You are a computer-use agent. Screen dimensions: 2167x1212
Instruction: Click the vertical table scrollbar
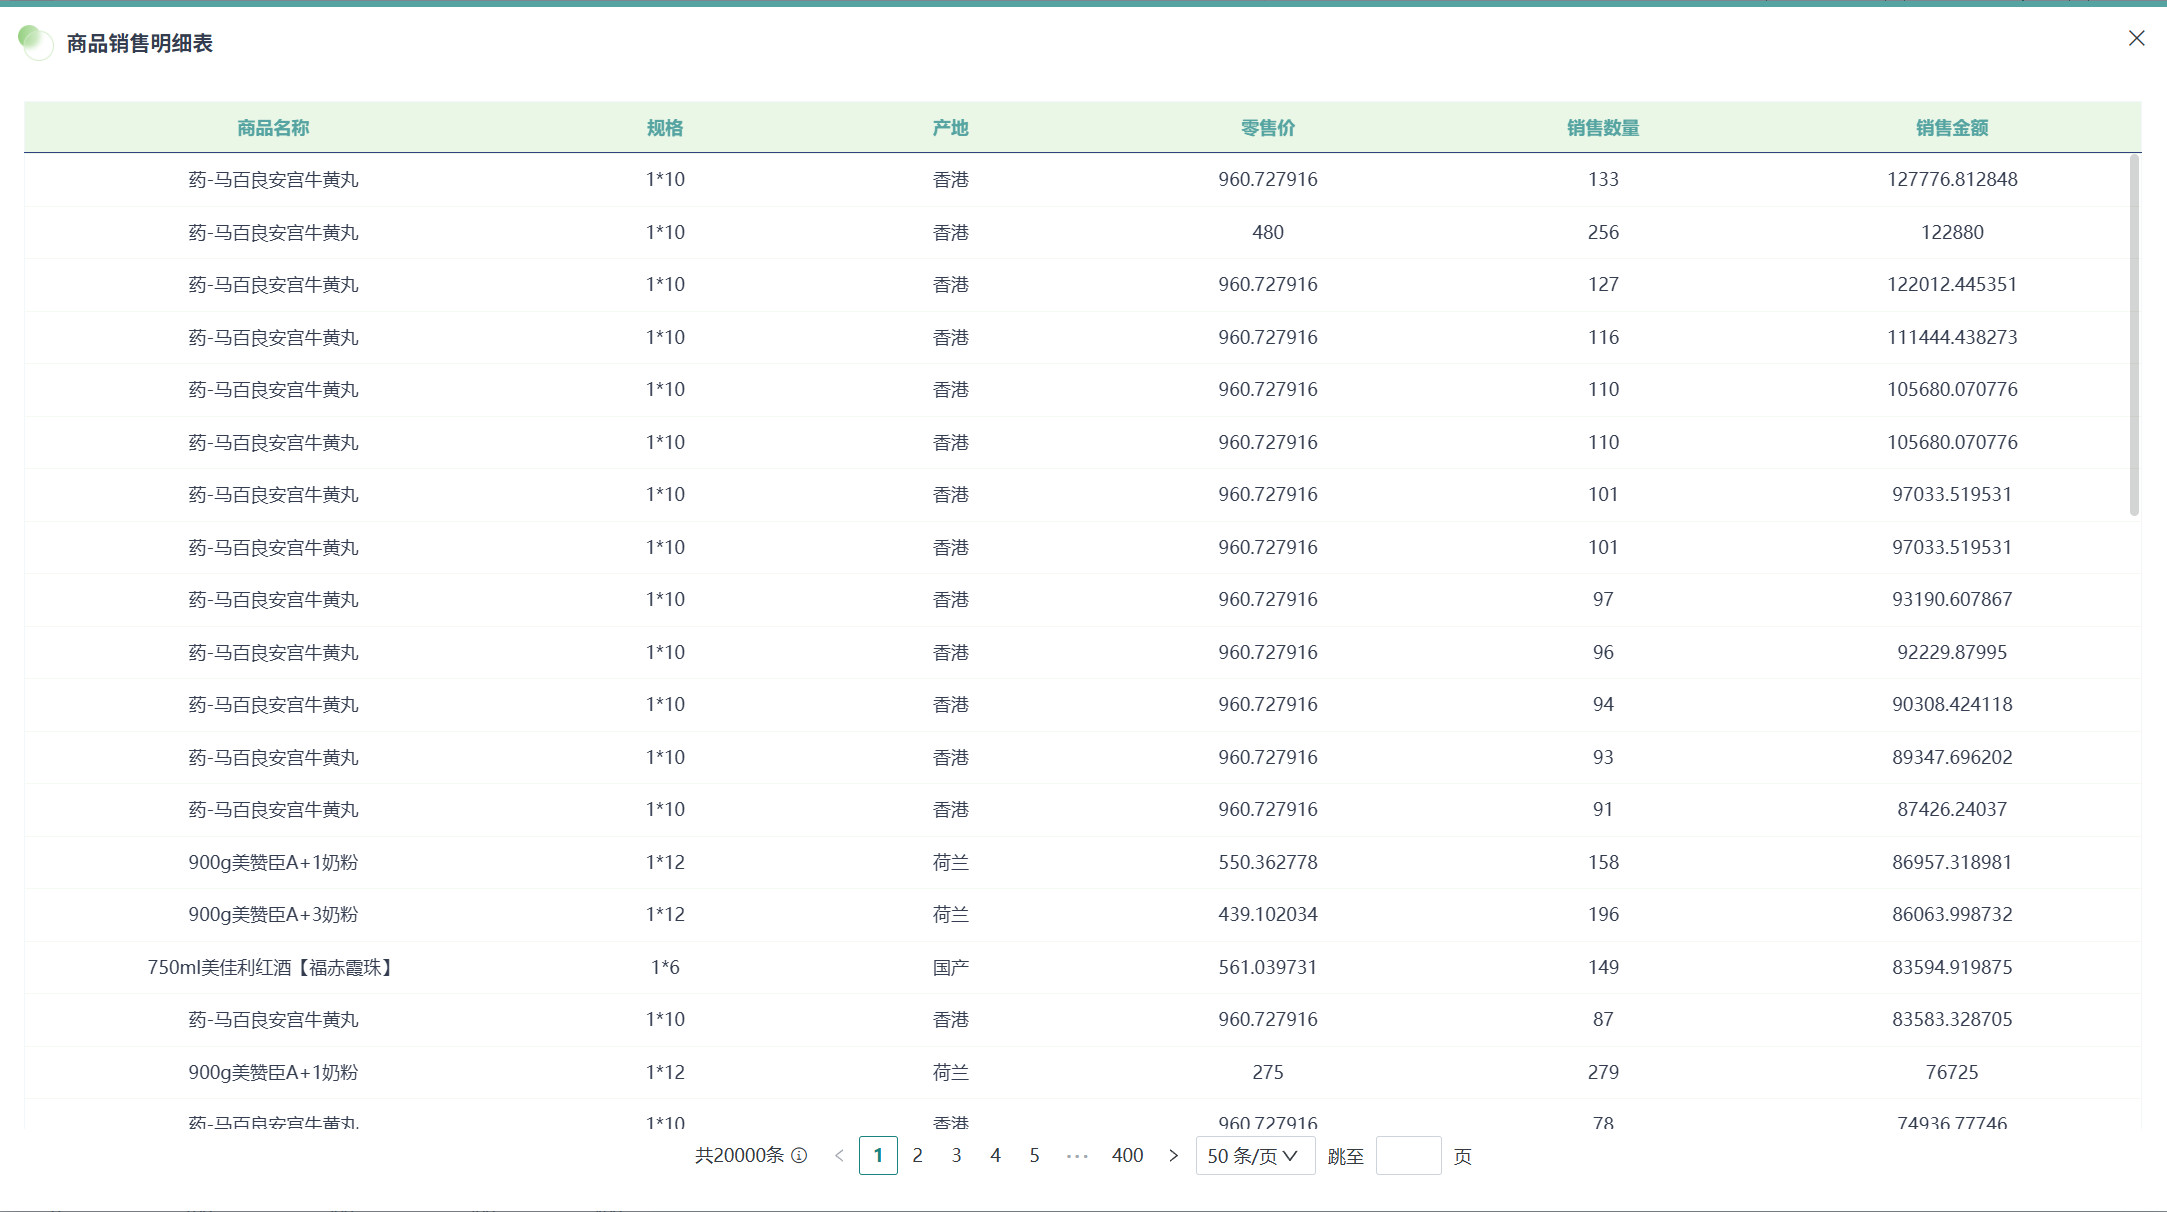(2134, 335)
